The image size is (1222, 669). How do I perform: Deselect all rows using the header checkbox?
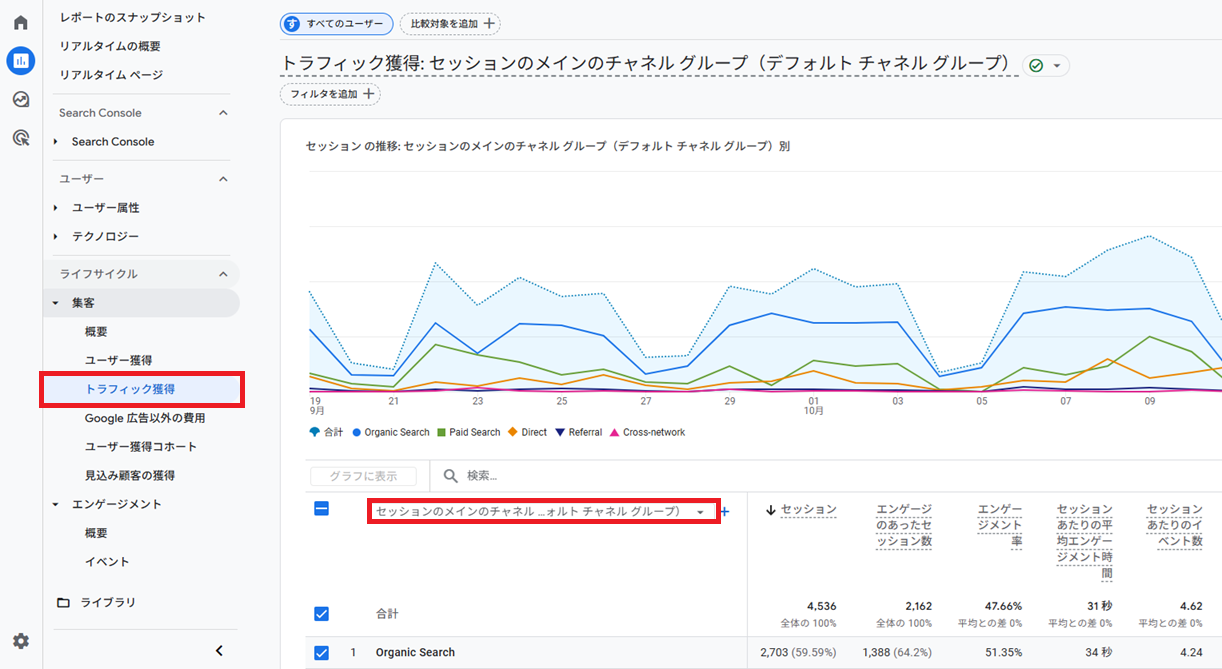coord(321,509)
